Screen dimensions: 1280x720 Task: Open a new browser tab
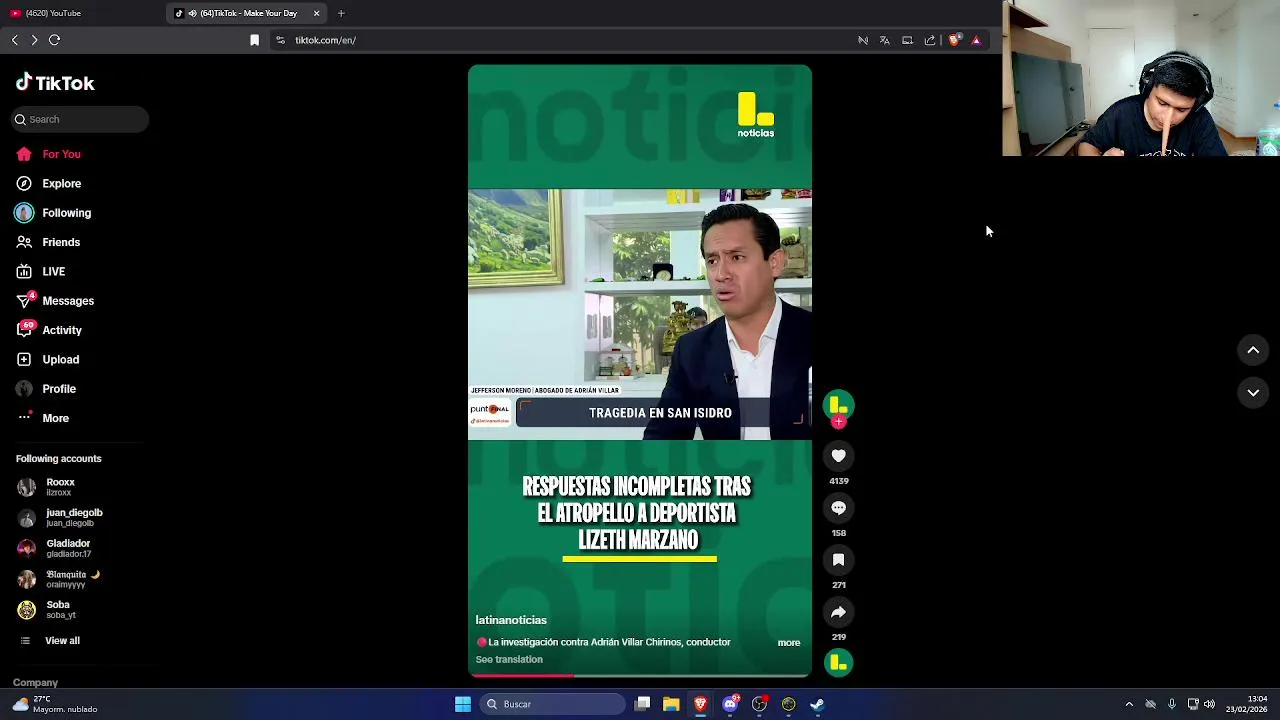point(341,13)
